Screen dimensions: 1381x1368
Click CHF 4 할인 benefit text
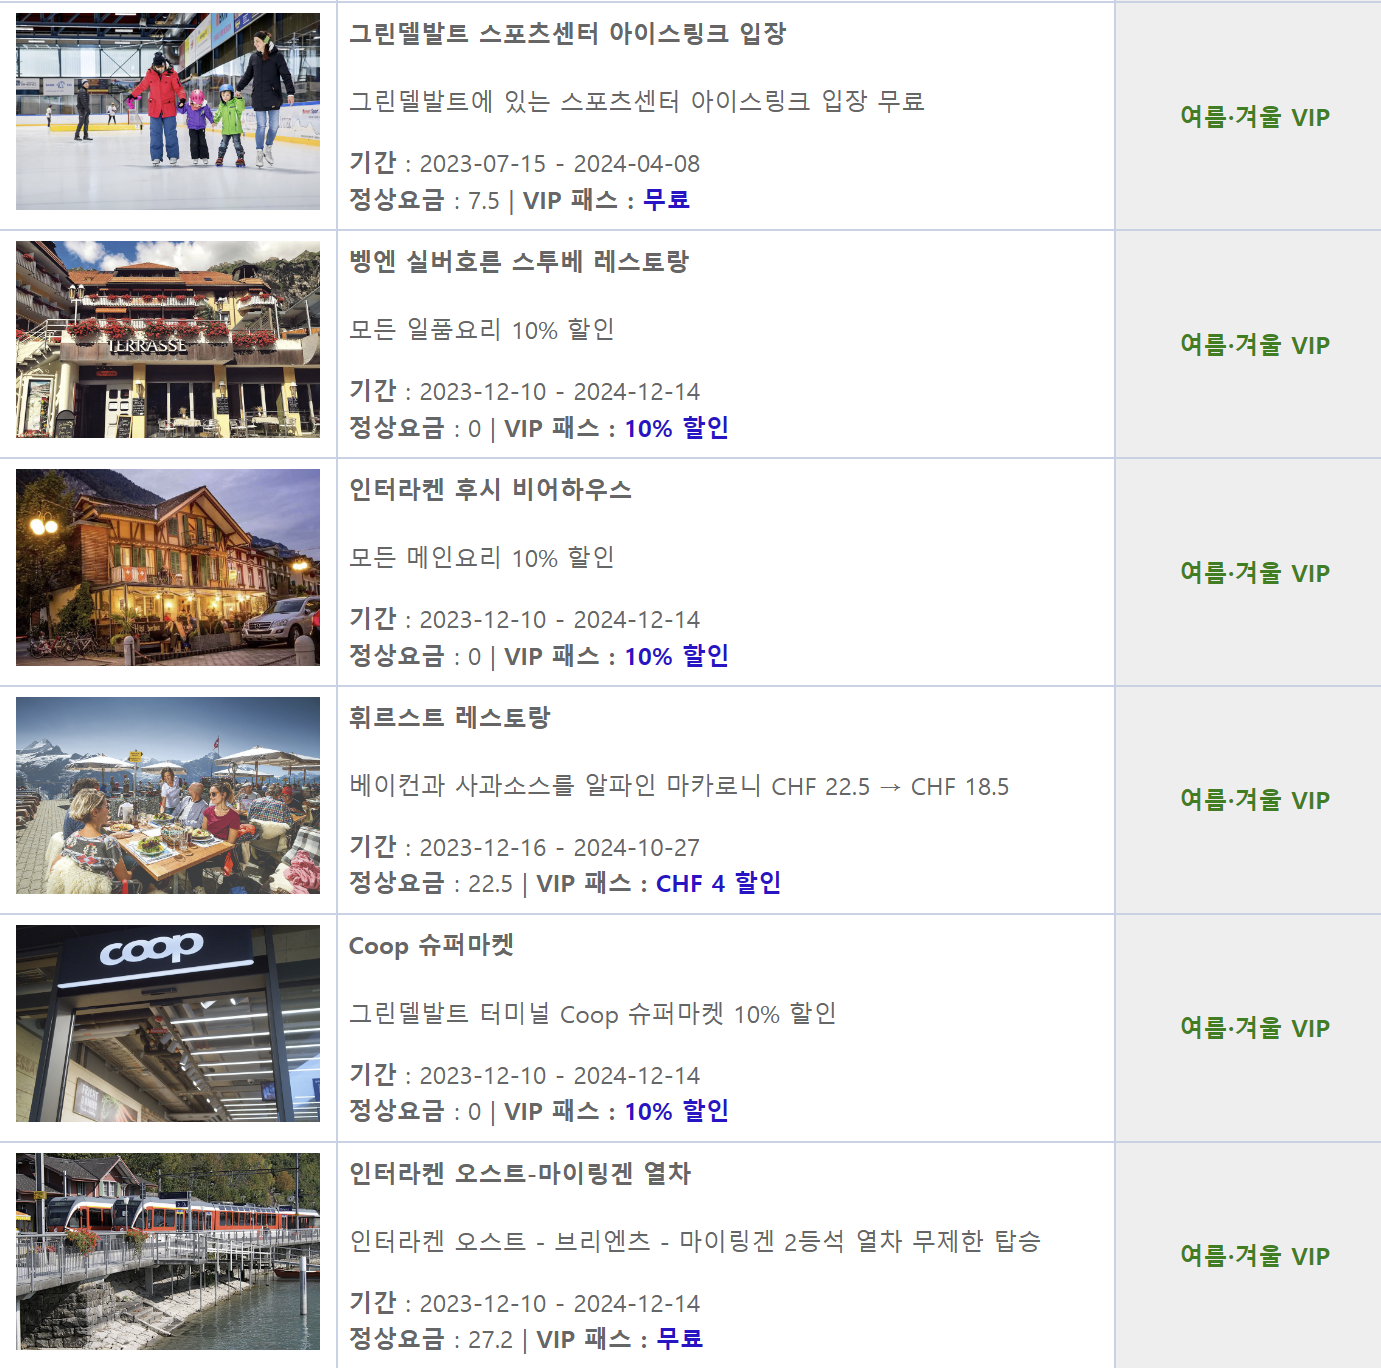point(718,883)
